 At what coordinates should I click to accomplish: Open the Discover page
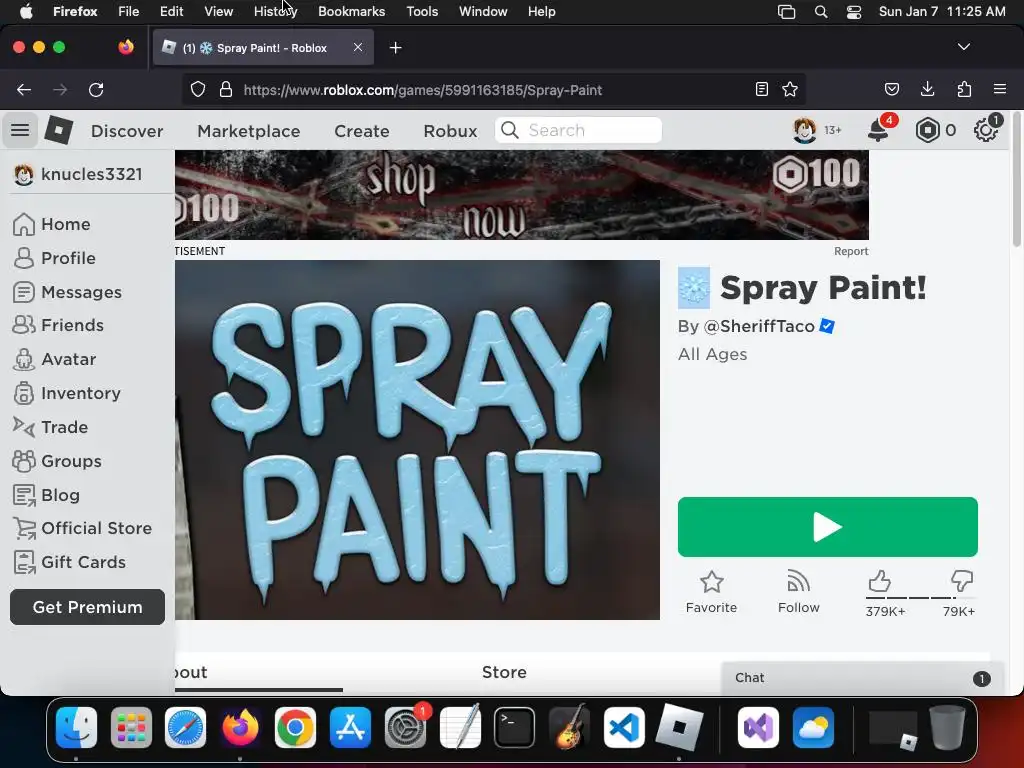(x=127, y=131)
